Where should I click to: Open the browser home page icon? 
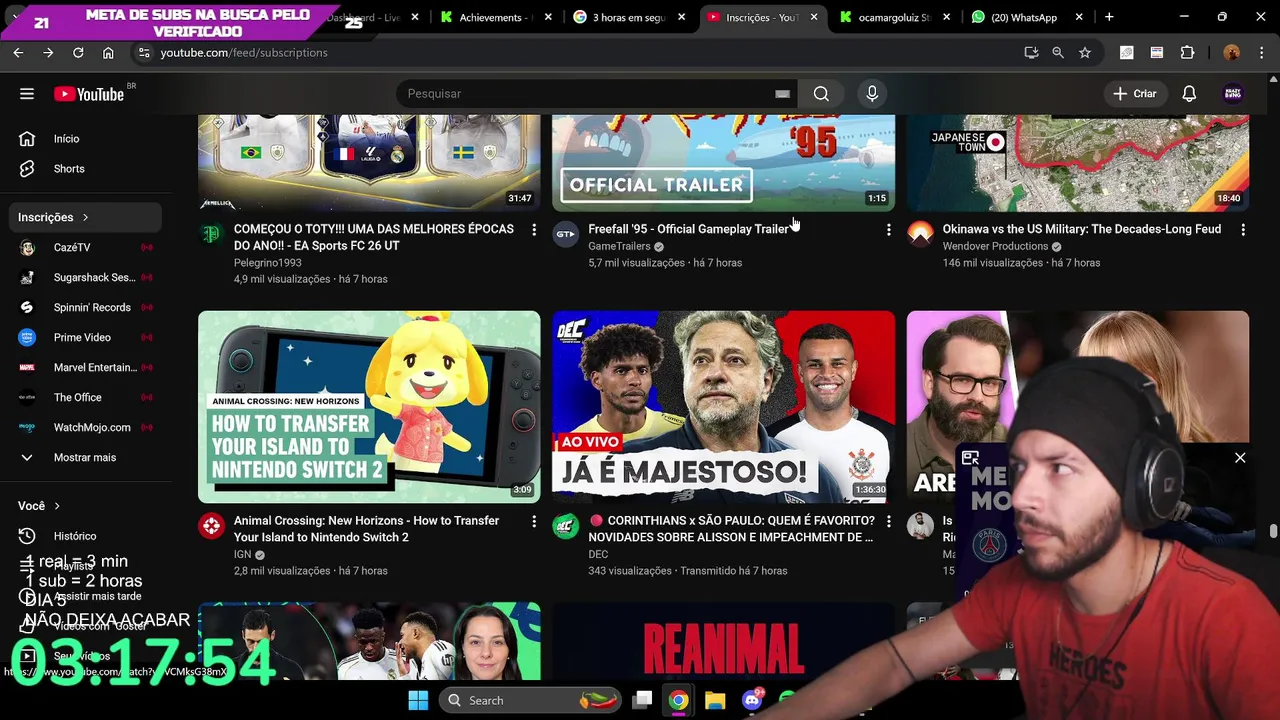[108, 52]
